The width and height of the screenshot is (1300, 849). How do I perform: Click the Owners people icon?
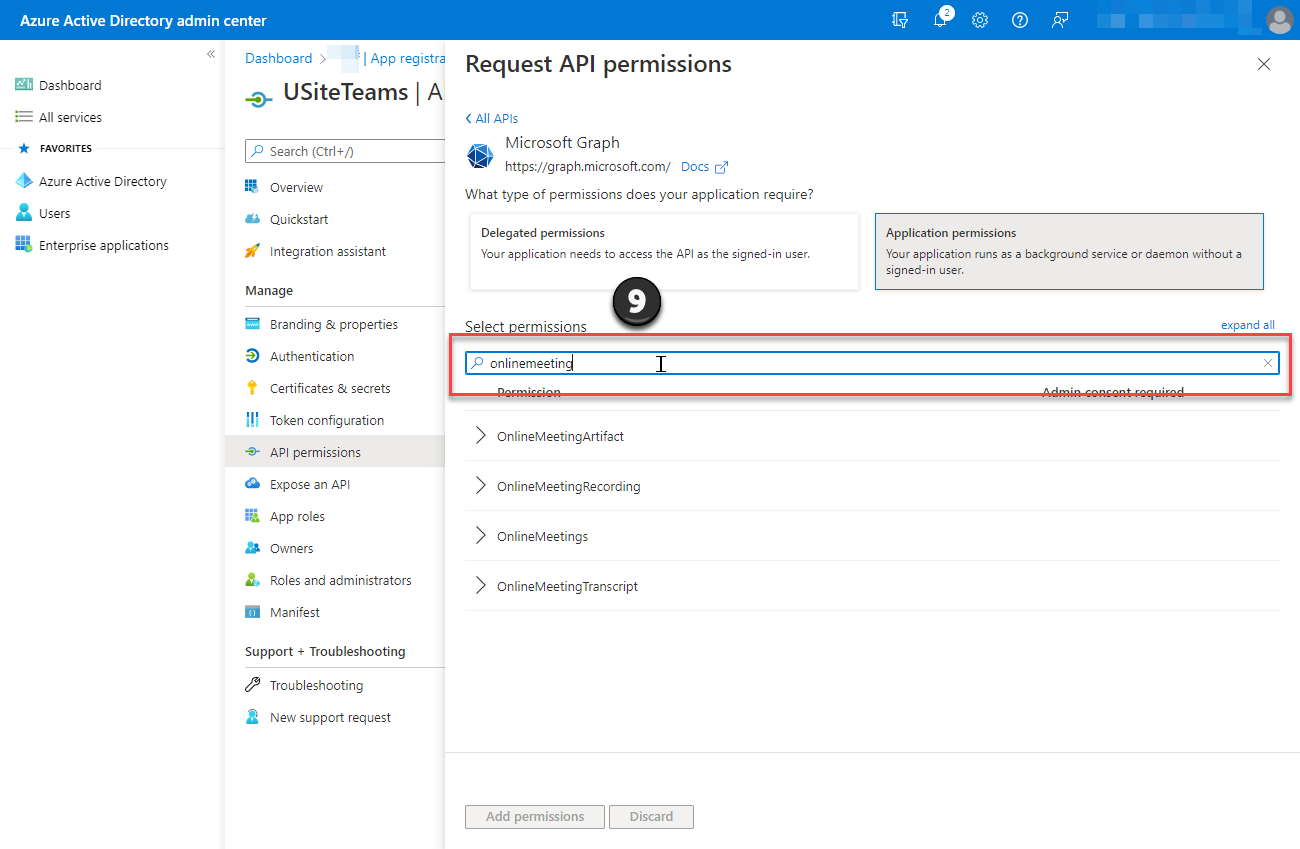[252, 548]
